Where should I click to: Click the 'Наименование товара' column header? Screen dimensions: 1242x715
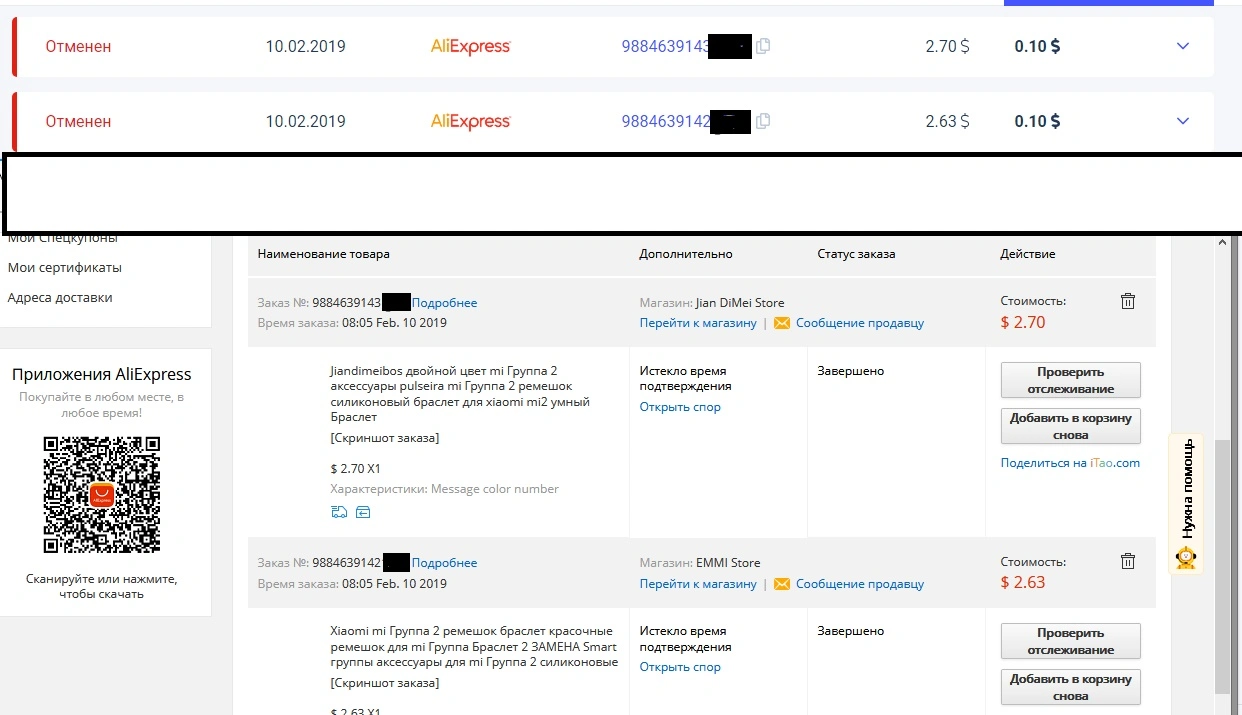pos(324,254)
